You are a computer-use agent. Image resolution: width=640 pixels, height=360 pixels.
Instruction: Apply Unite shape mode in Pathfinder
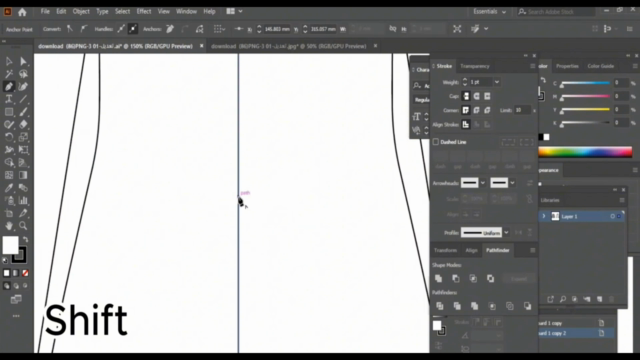pyautogui.click(x=438, y=278)
